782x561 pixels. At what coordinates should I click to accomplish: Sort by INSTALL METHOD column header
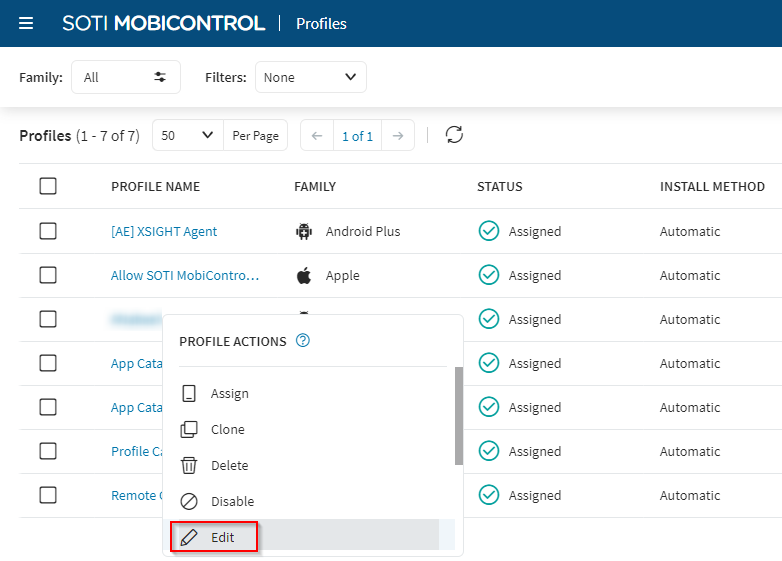712,187
